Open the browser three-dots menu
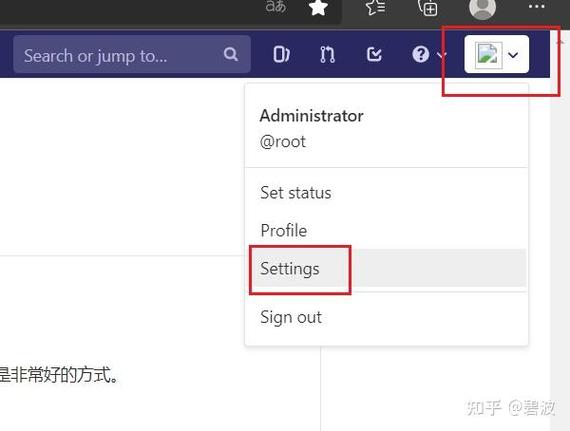 coord(536,7)
